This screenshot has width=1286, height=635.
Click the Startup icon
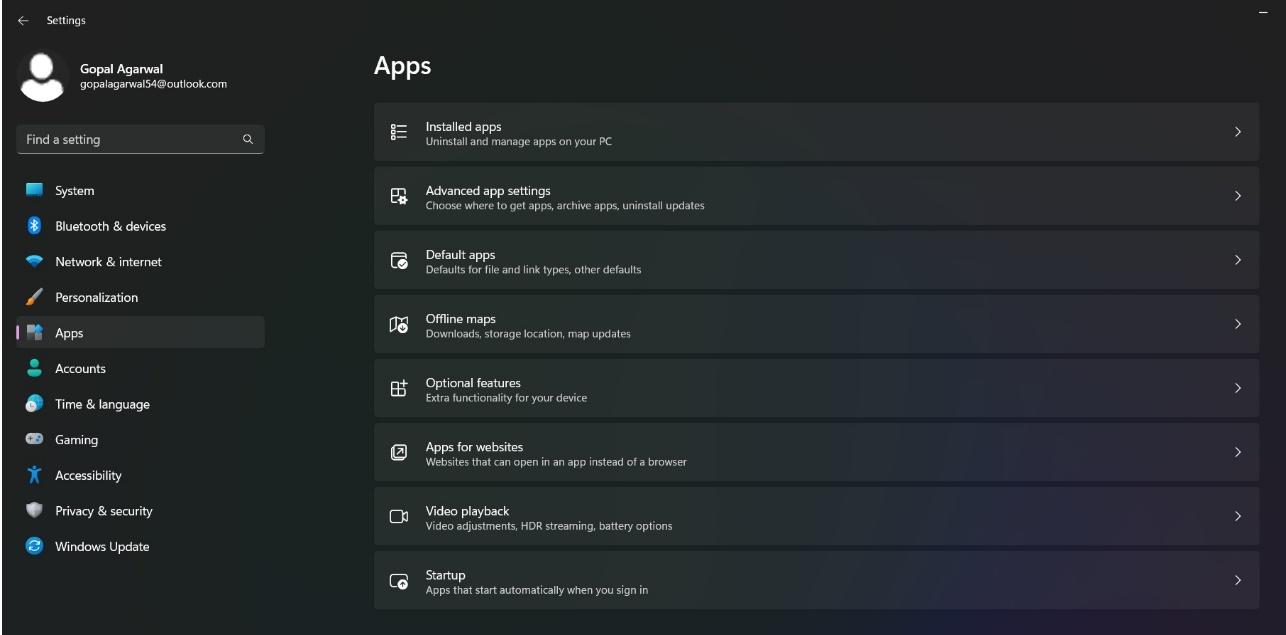[x=399, y=580]
